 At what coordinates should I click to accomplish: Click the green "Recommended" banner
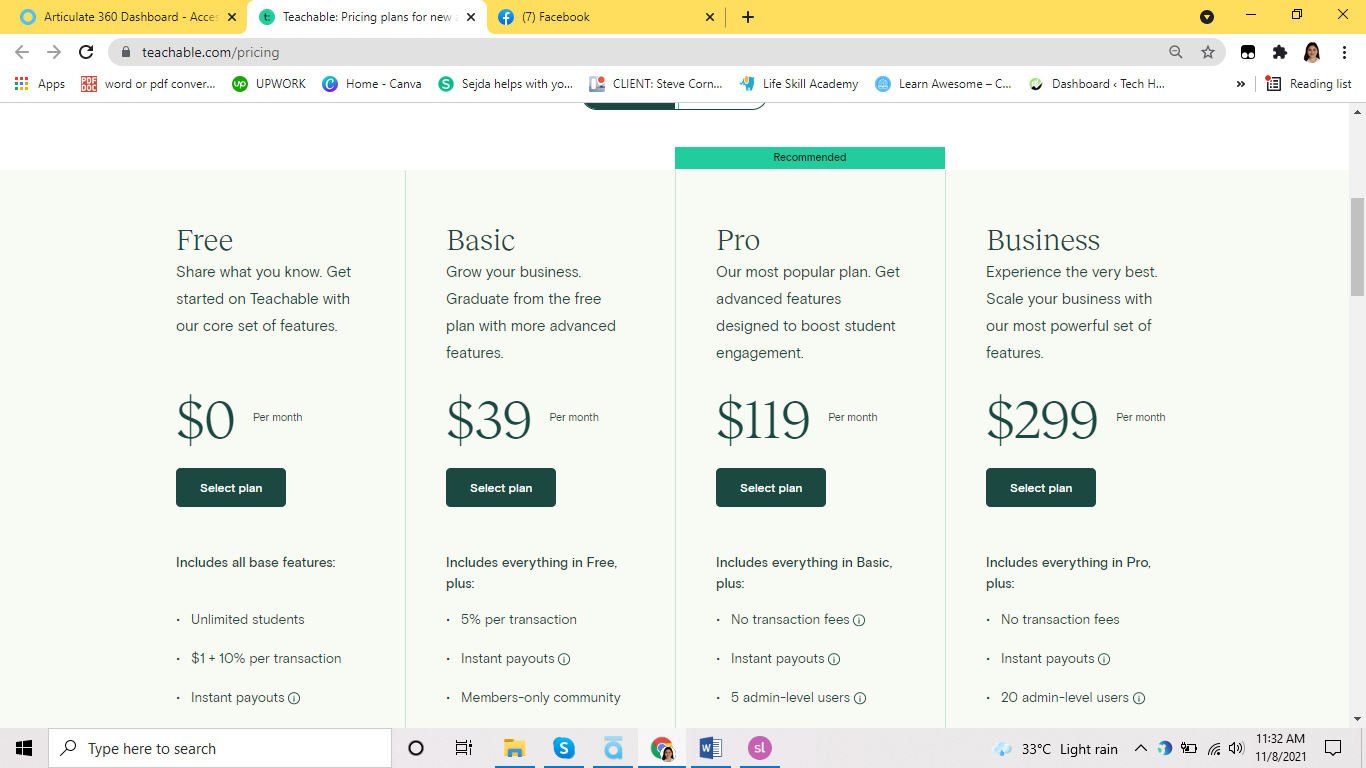point(810,158)
